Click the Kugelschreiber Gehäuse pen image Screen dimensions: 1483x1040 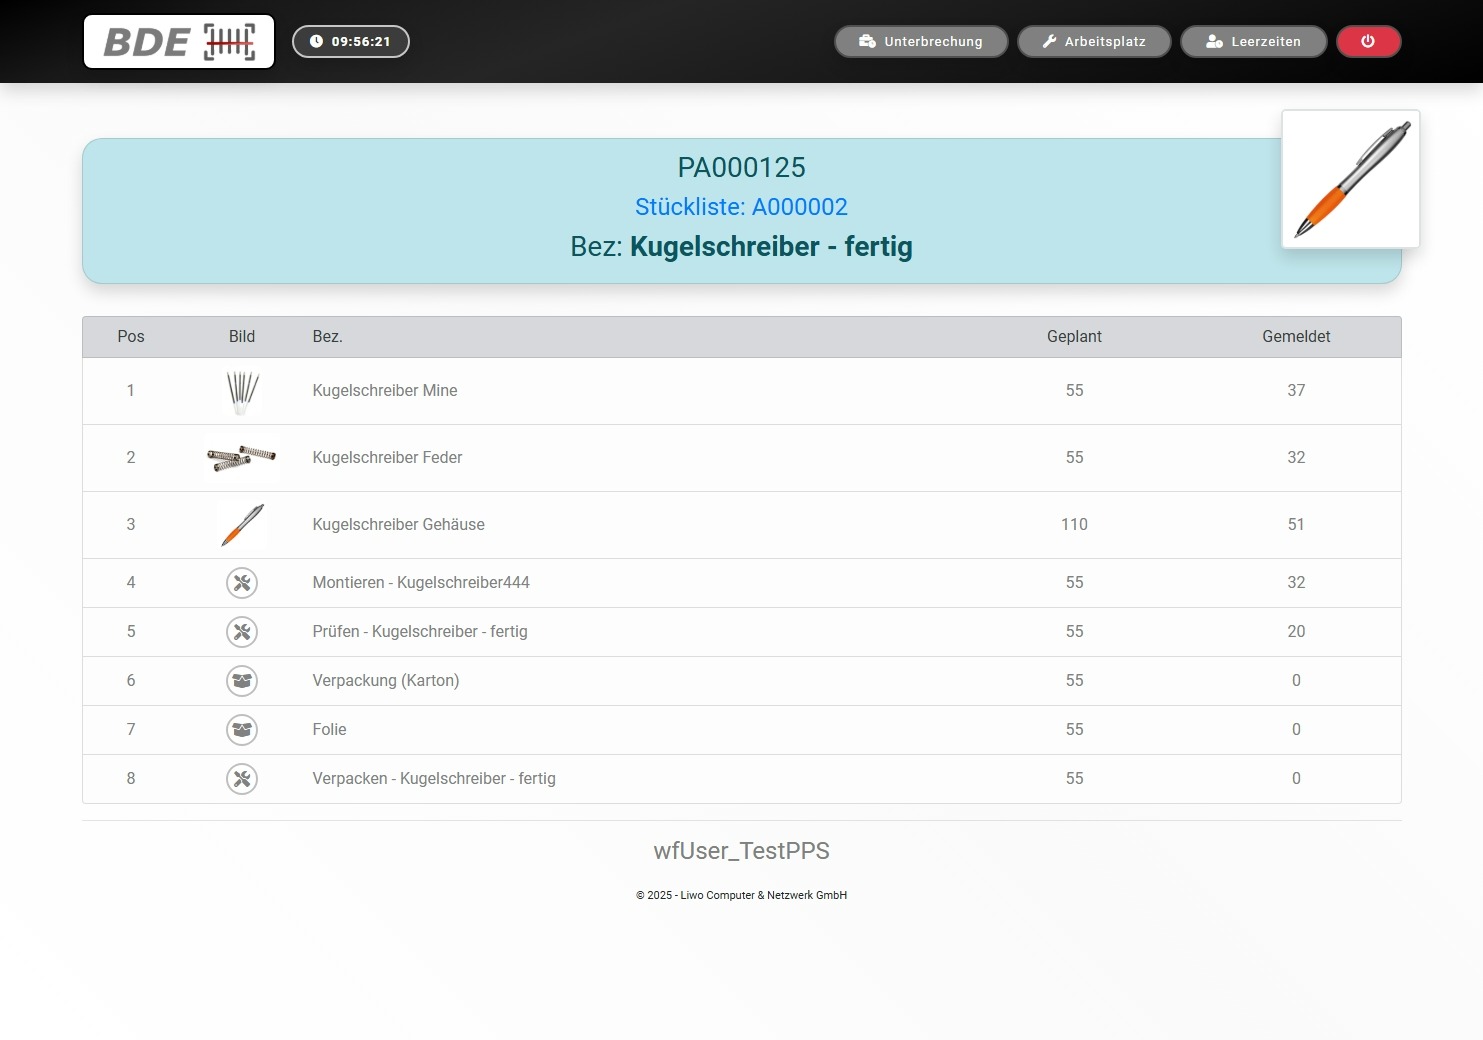point(242,525)
